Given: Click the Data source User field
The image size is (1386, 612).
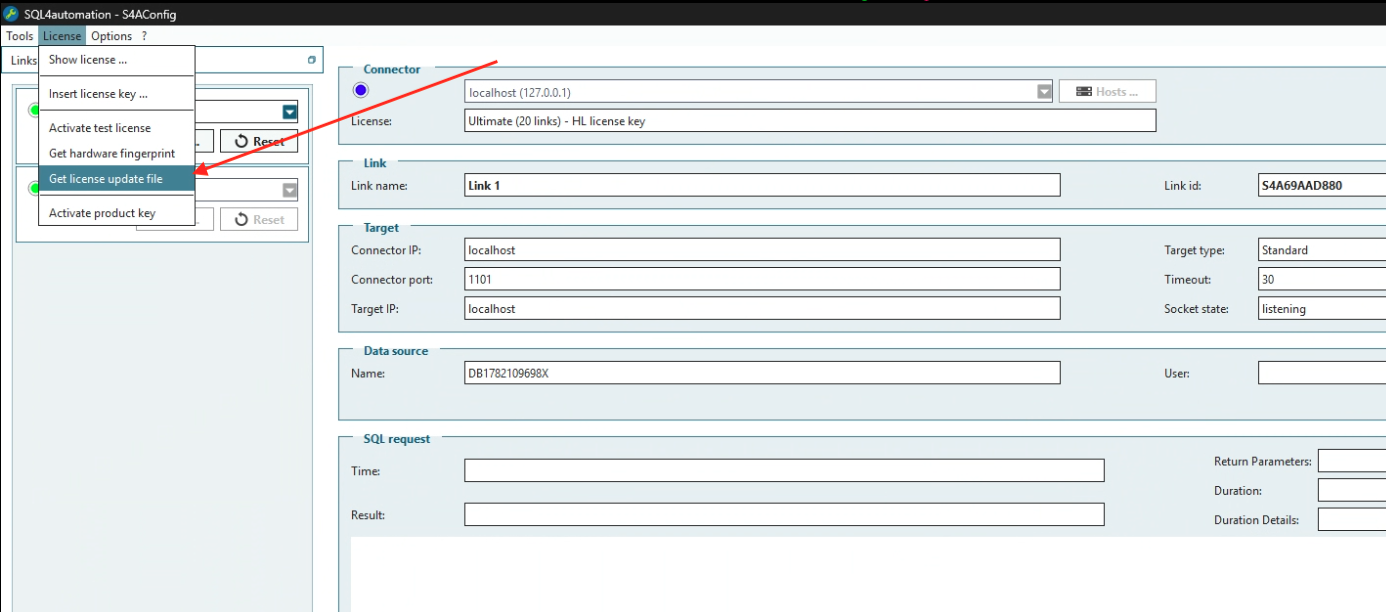Looking at the screenshot, I should tap(1321, 373).
